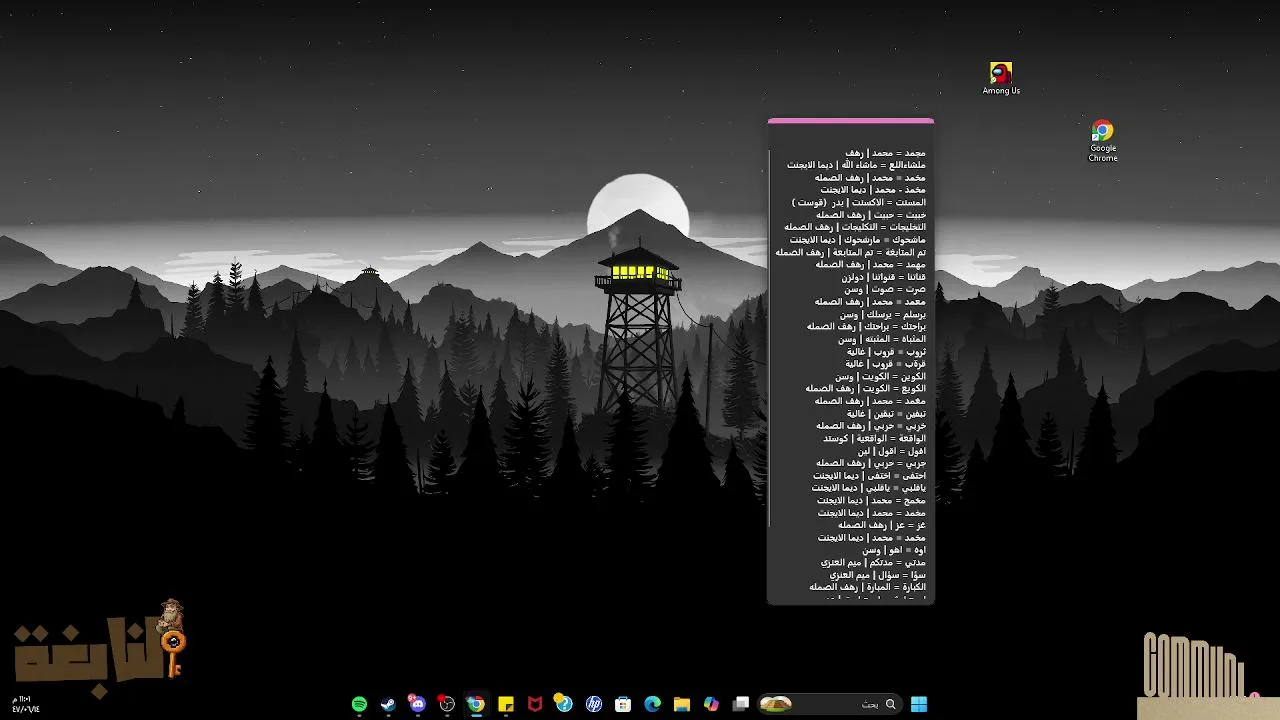Open File Explorer from the taskbar
The width and height of the screenshot is (1280, 720).
click(682, 704)
